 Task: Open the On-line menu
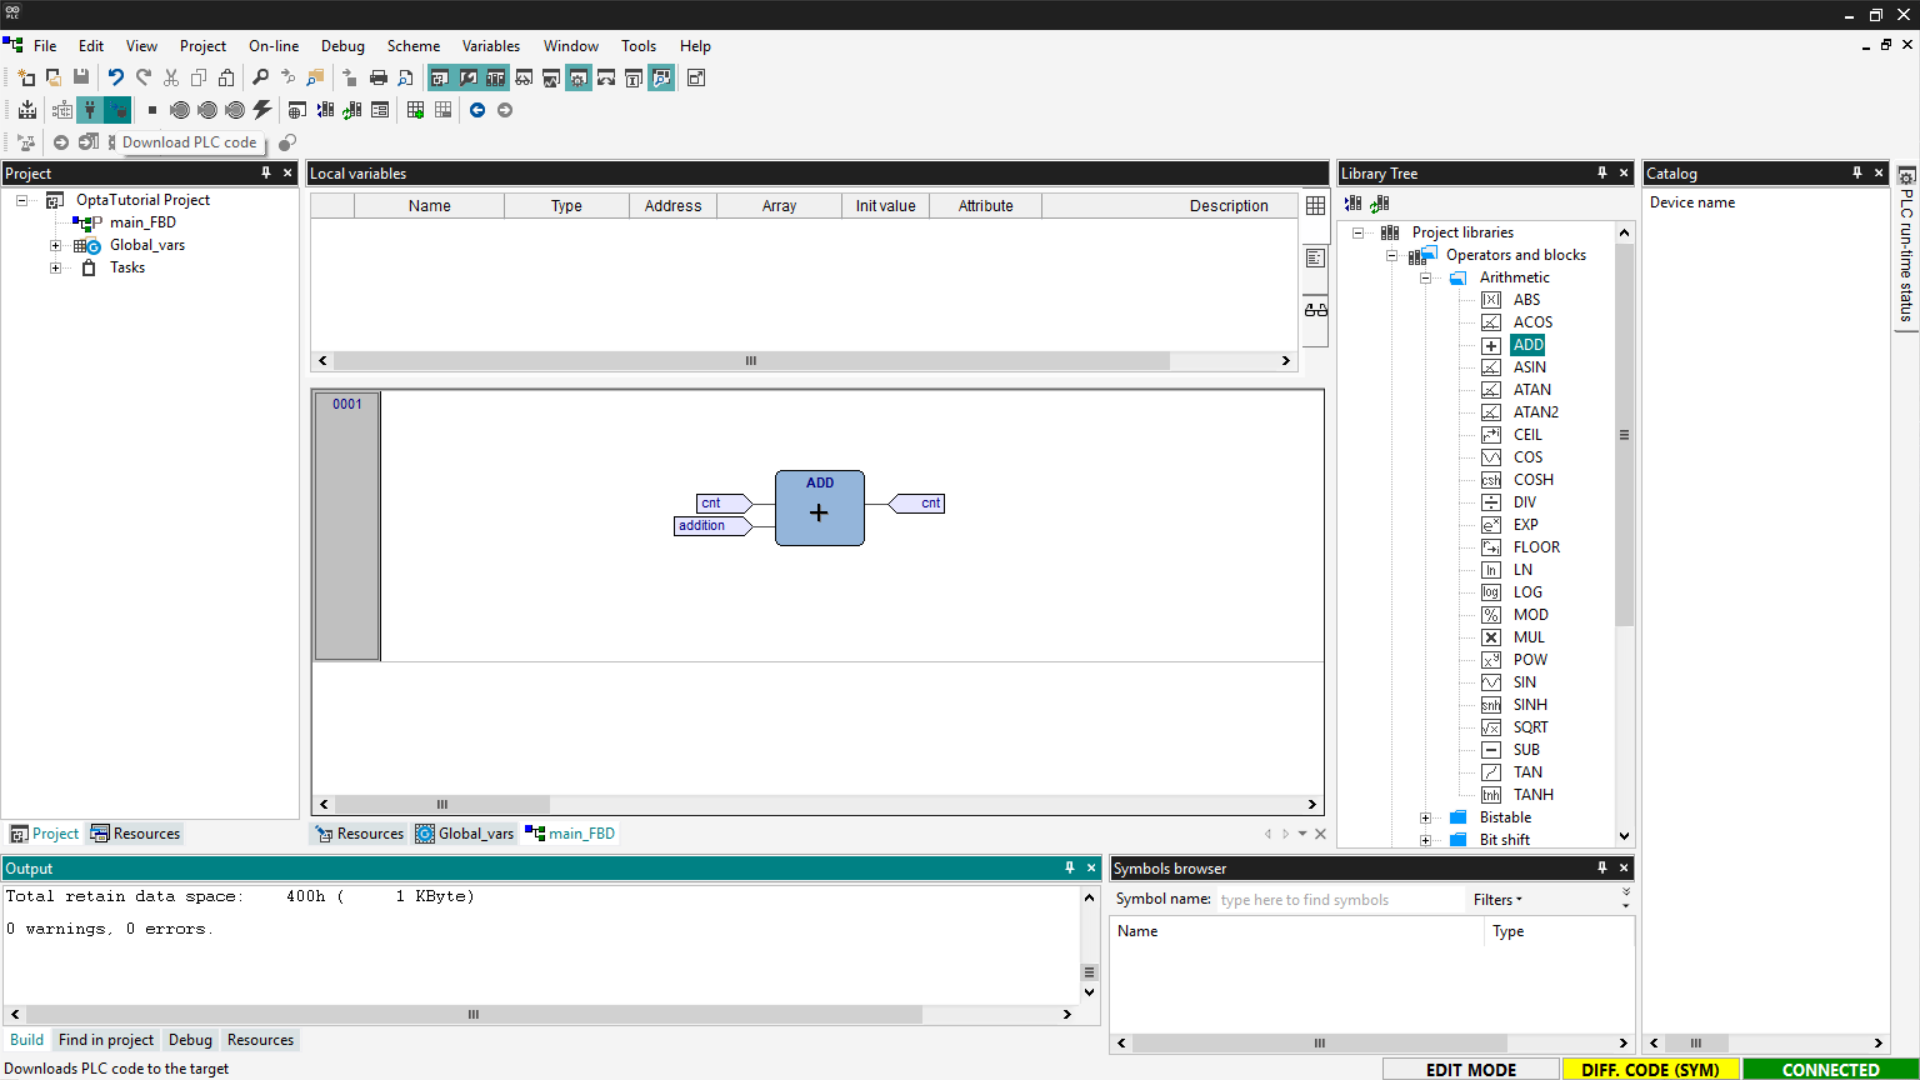pyautogui.click(x=273, y=46)
